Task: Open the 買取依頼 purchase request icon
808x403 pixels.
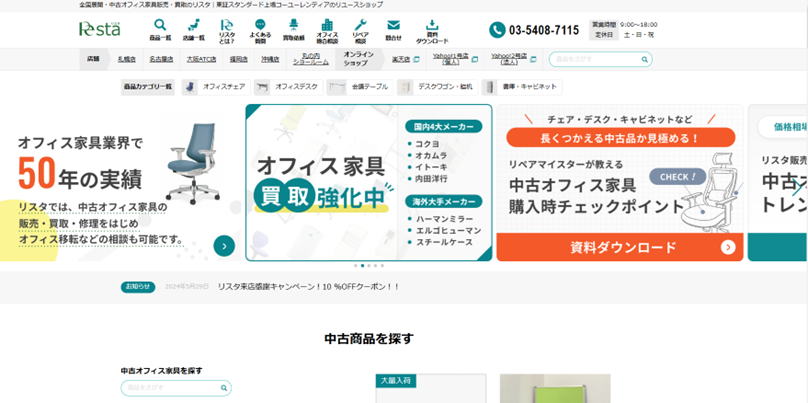Action: [294, 29]
